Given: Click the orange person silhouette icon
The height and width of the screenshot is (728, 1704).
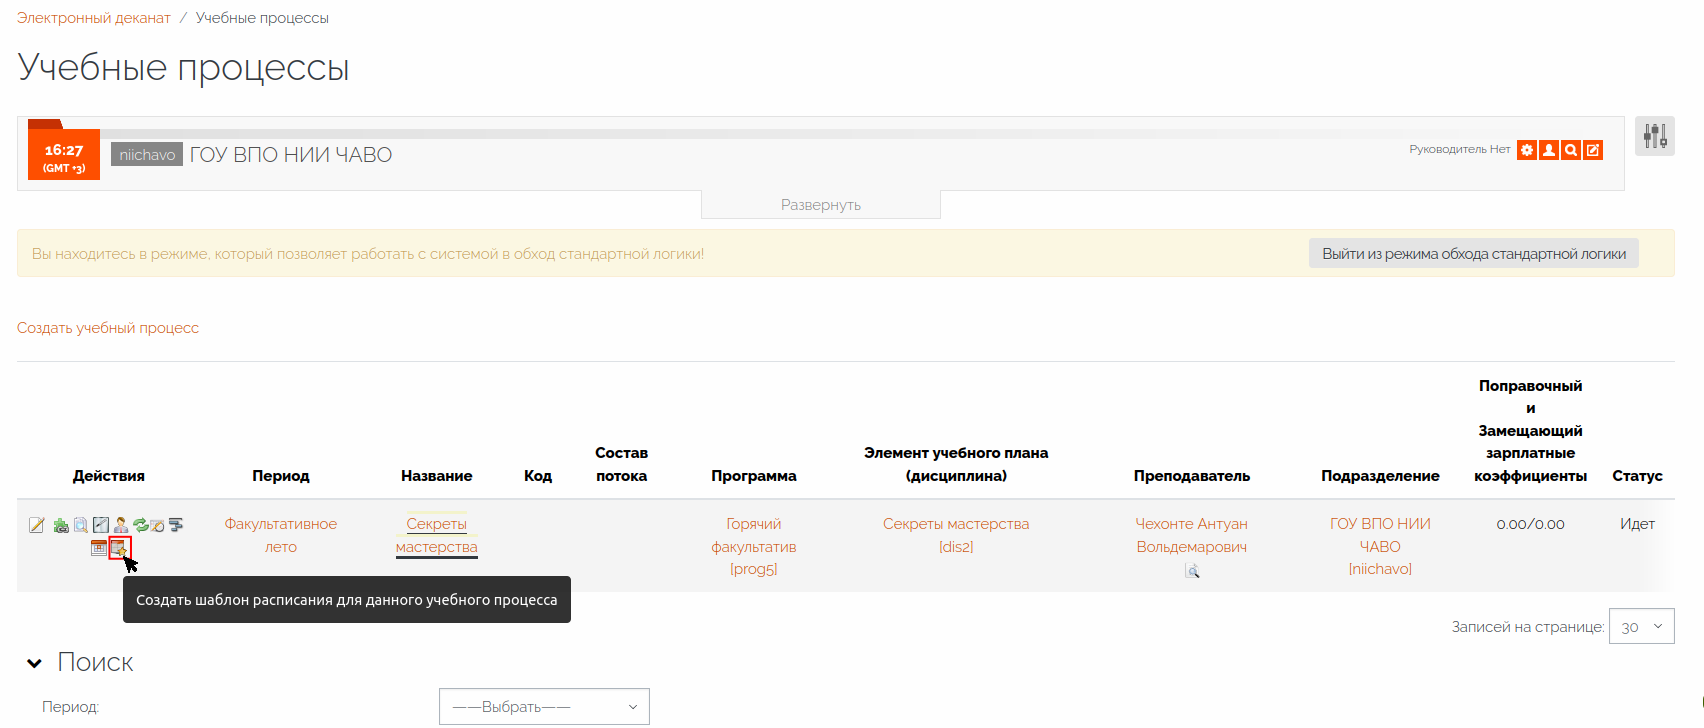Looking at the screenshot, I should point(1549,150).
